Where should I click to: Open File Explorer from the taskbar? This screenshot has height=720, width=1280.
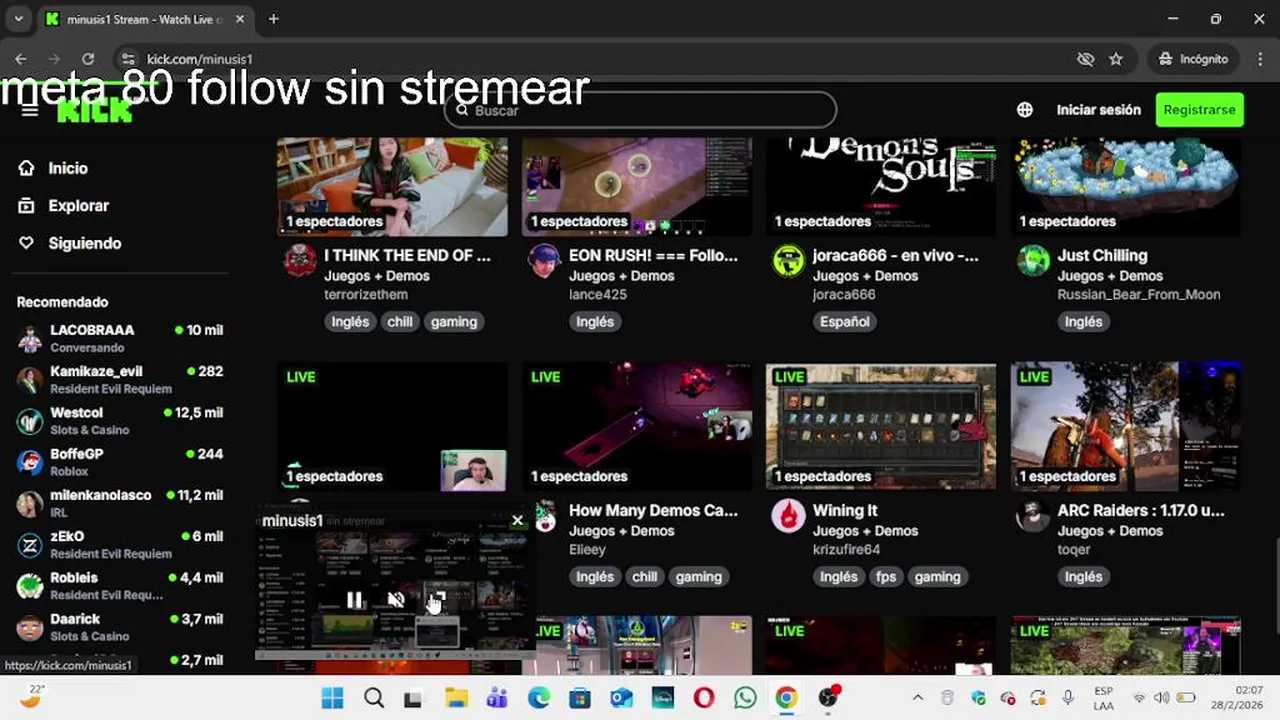(456, 698)
